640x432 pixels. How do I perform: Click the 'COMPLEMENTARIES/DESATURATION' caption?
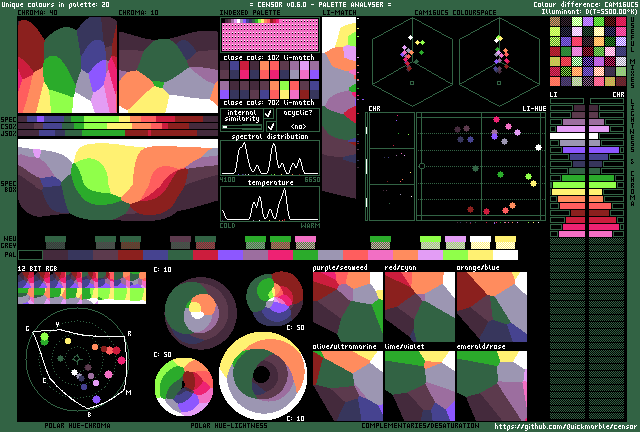(x=420, y=425)
